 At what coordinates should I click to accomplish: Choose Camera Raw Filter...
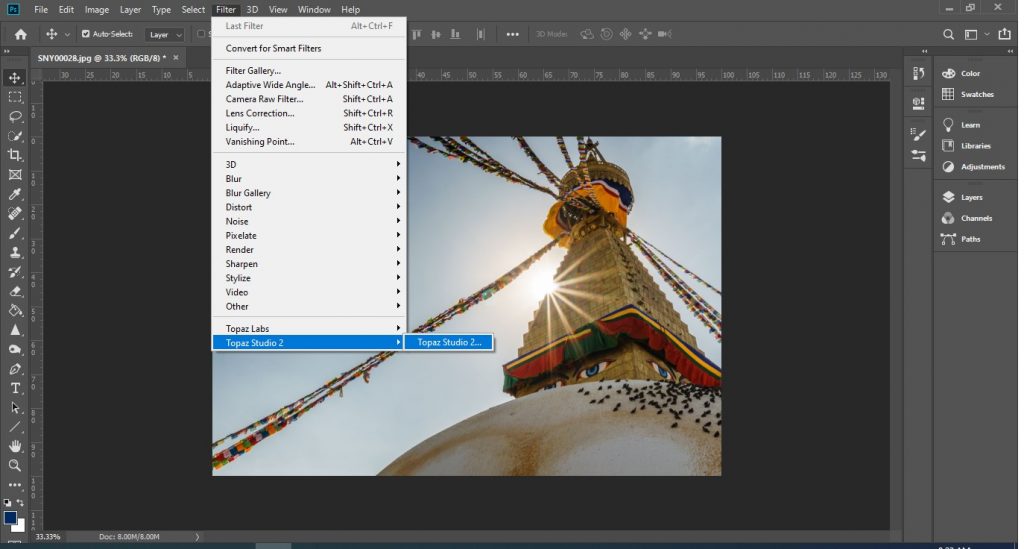click(309, 99)
